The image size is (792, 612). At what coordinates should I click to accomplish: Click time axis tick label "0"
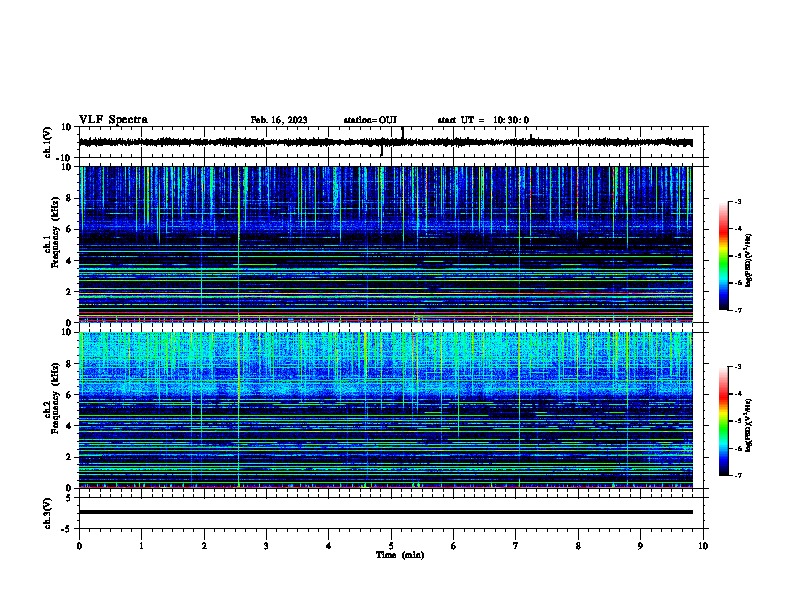pos(79,546)
